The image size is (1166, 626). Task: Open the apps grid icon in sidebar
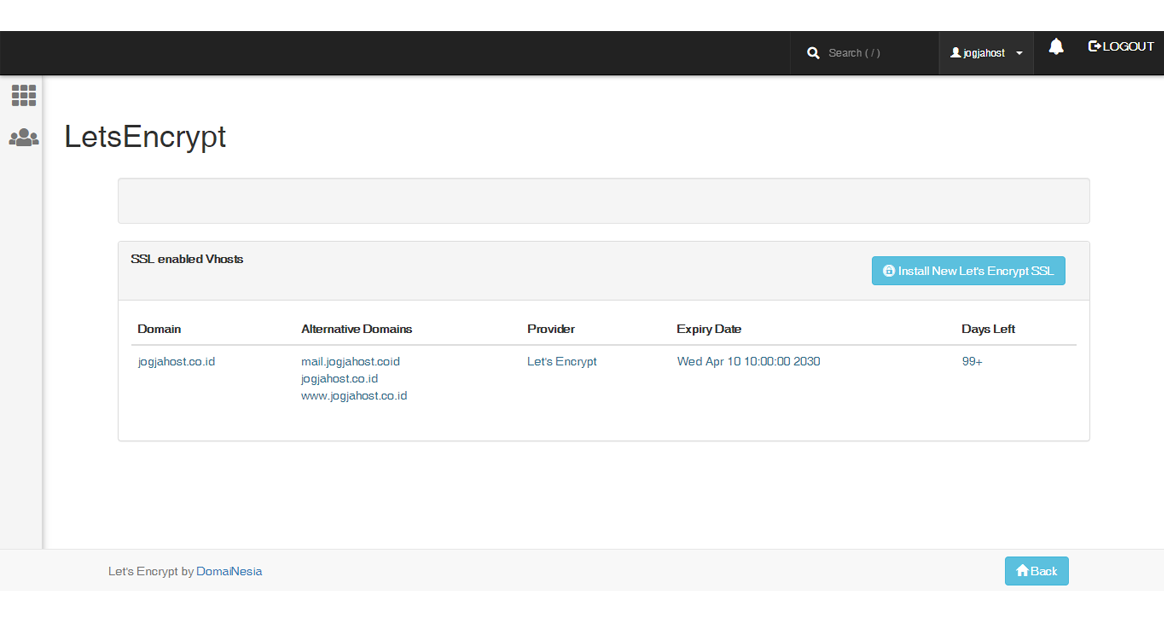click(24, 96)
